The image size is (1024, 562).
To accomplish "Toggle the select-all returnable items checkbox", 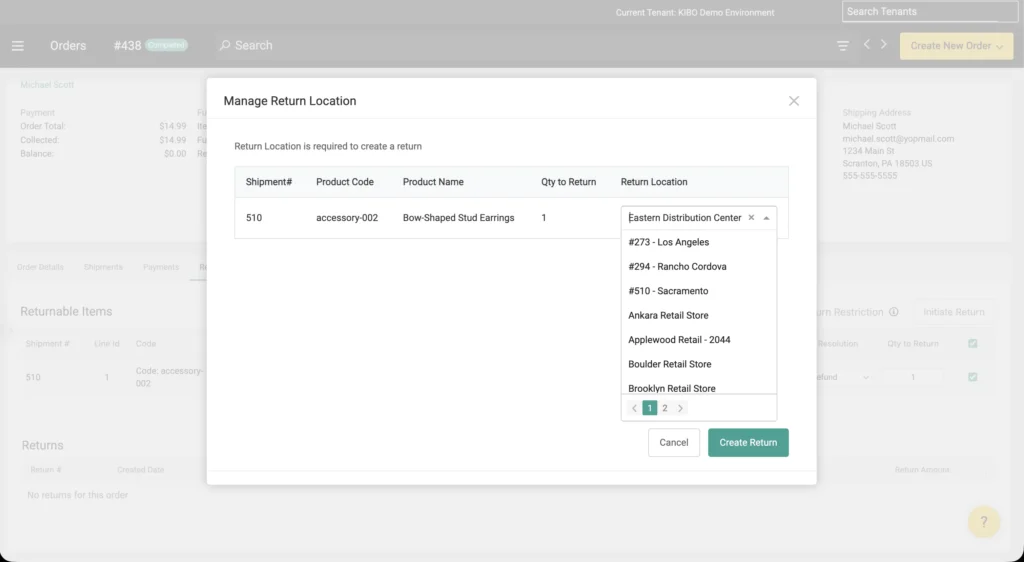I will (x=973, y=344).
